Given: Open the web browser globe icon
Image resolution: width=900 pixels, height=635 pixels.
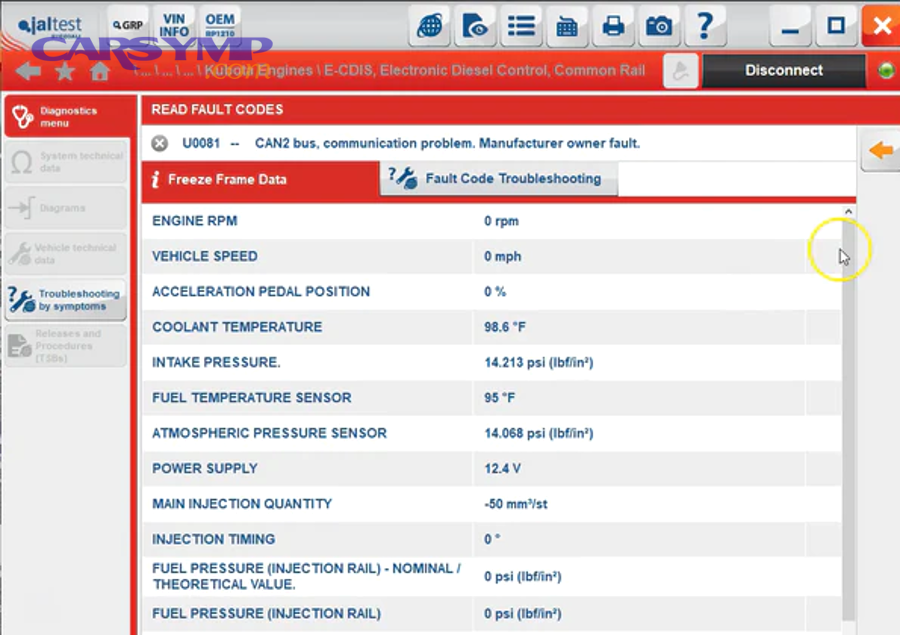Looking at the screenshot, I should pos(430,26).
